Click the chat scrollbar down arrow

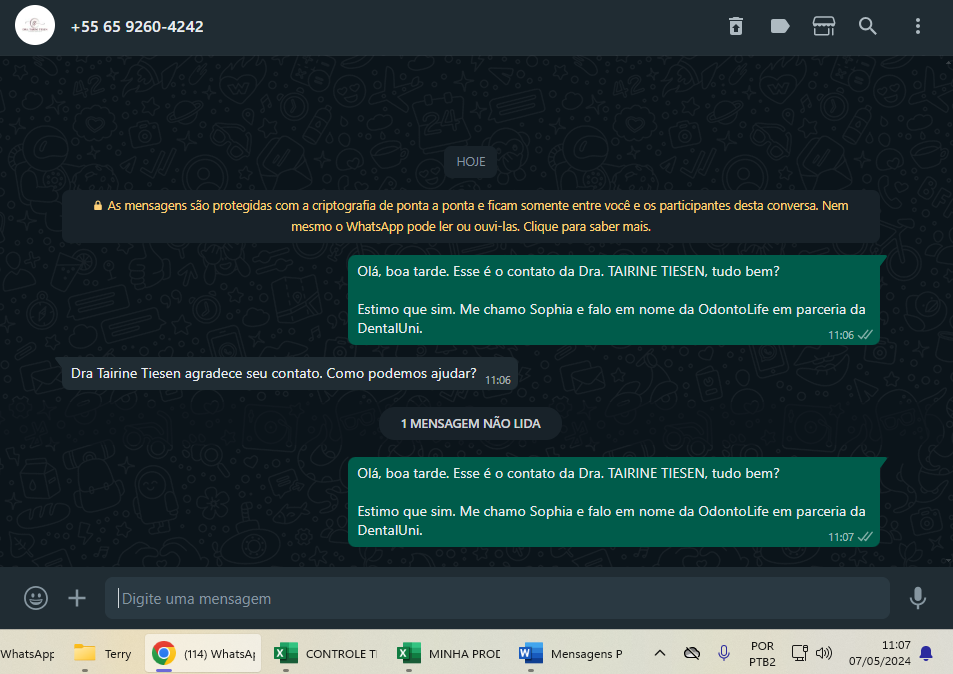949,560
